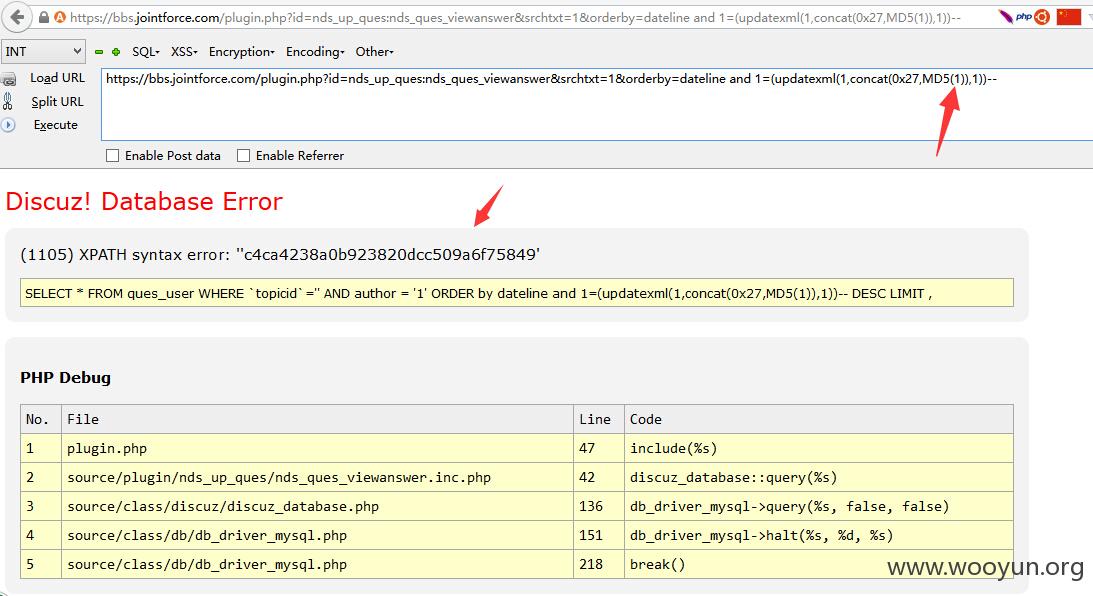Click the nds_ques_viewanswer.inc.php file cell
This screenshot has width=1093, height=596.
tap(317, 477)
